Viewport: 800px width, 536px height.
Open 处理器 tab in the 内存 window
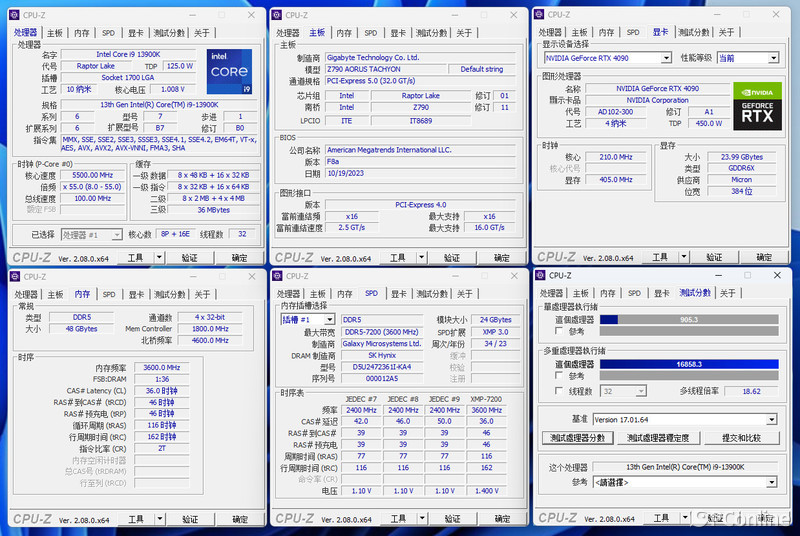tap(26, 295)
